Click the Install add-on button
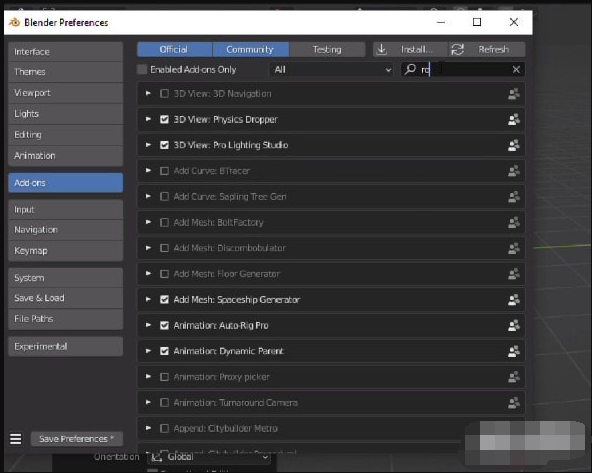 (x=410, y=49)
